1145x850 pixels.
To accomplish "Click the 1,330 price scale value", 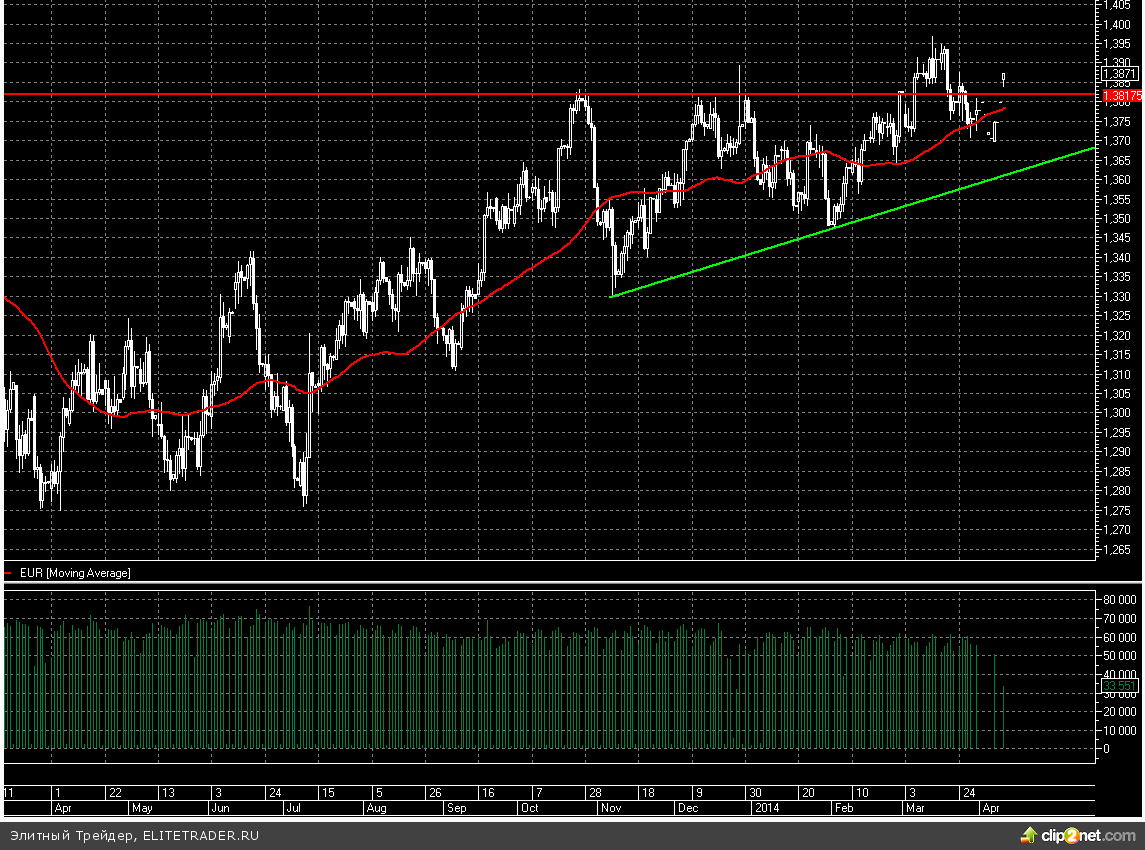I will (x=1117, y=296).
